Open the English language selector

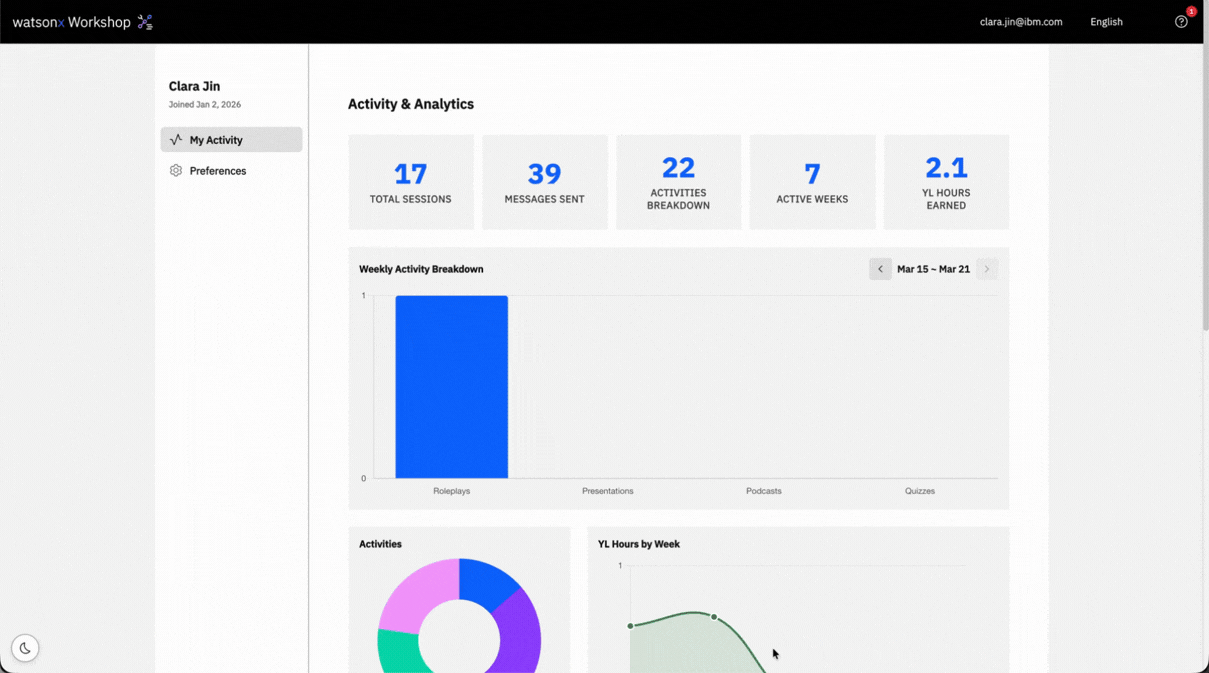(1106, 22)
